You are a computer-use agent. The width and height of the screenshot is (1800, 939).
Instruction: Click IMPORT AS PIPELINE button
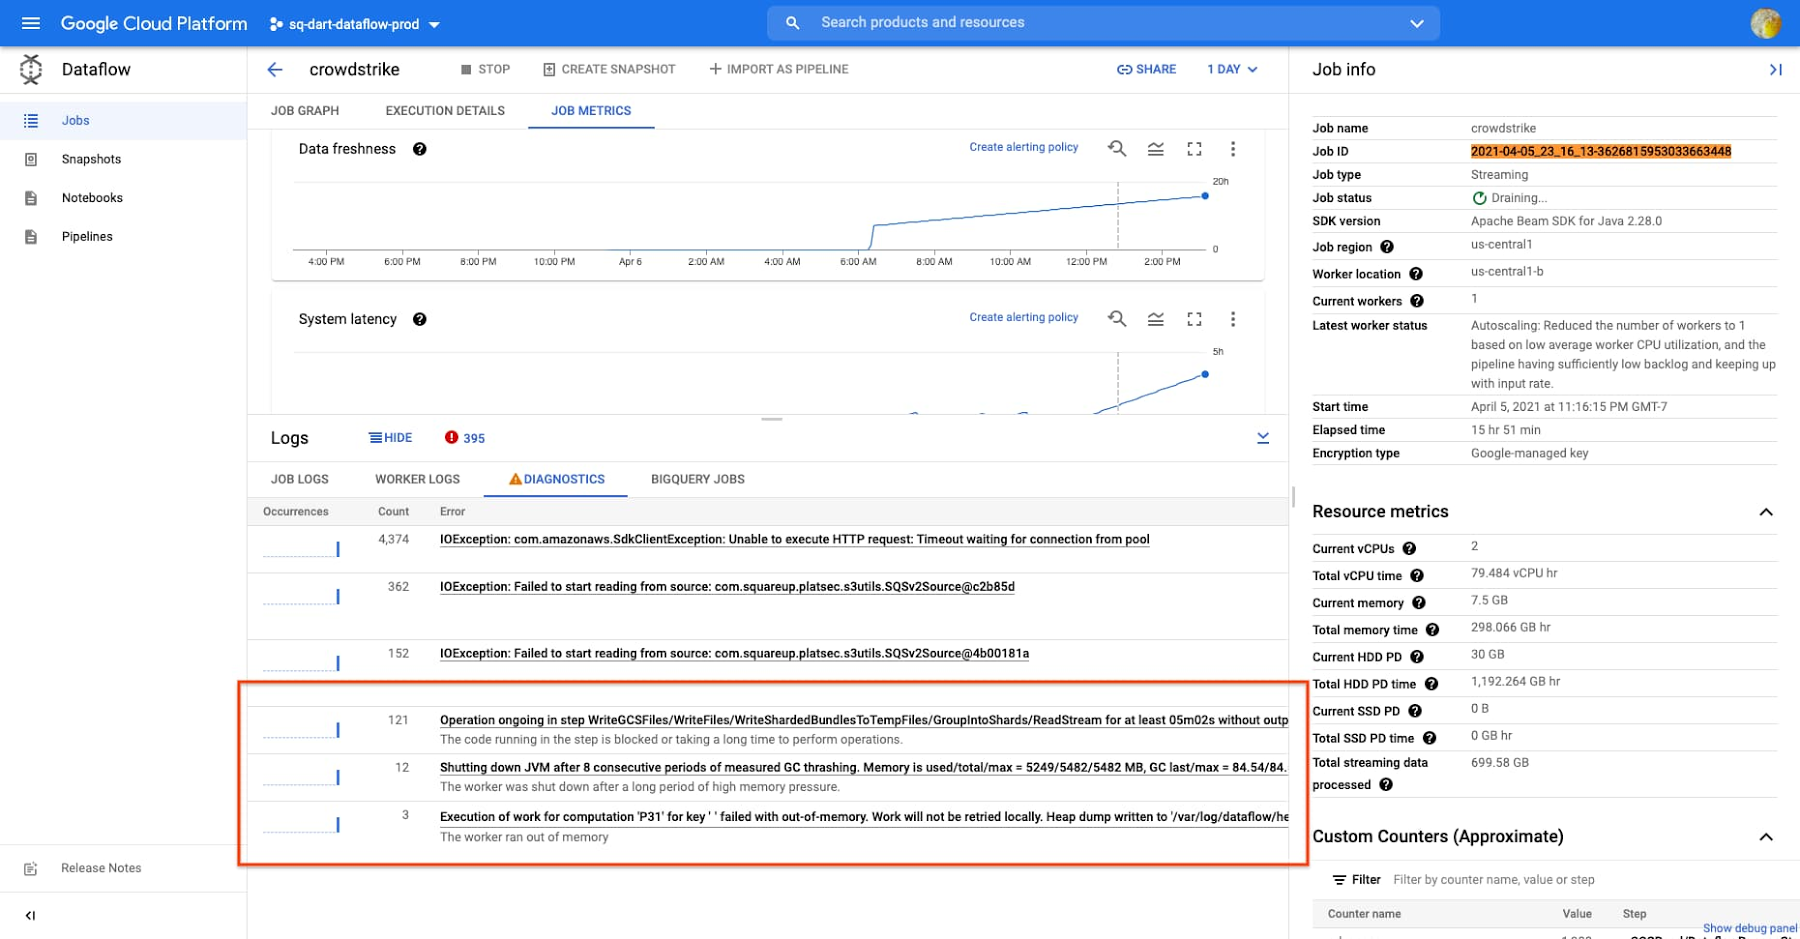[x=779, y=69]
